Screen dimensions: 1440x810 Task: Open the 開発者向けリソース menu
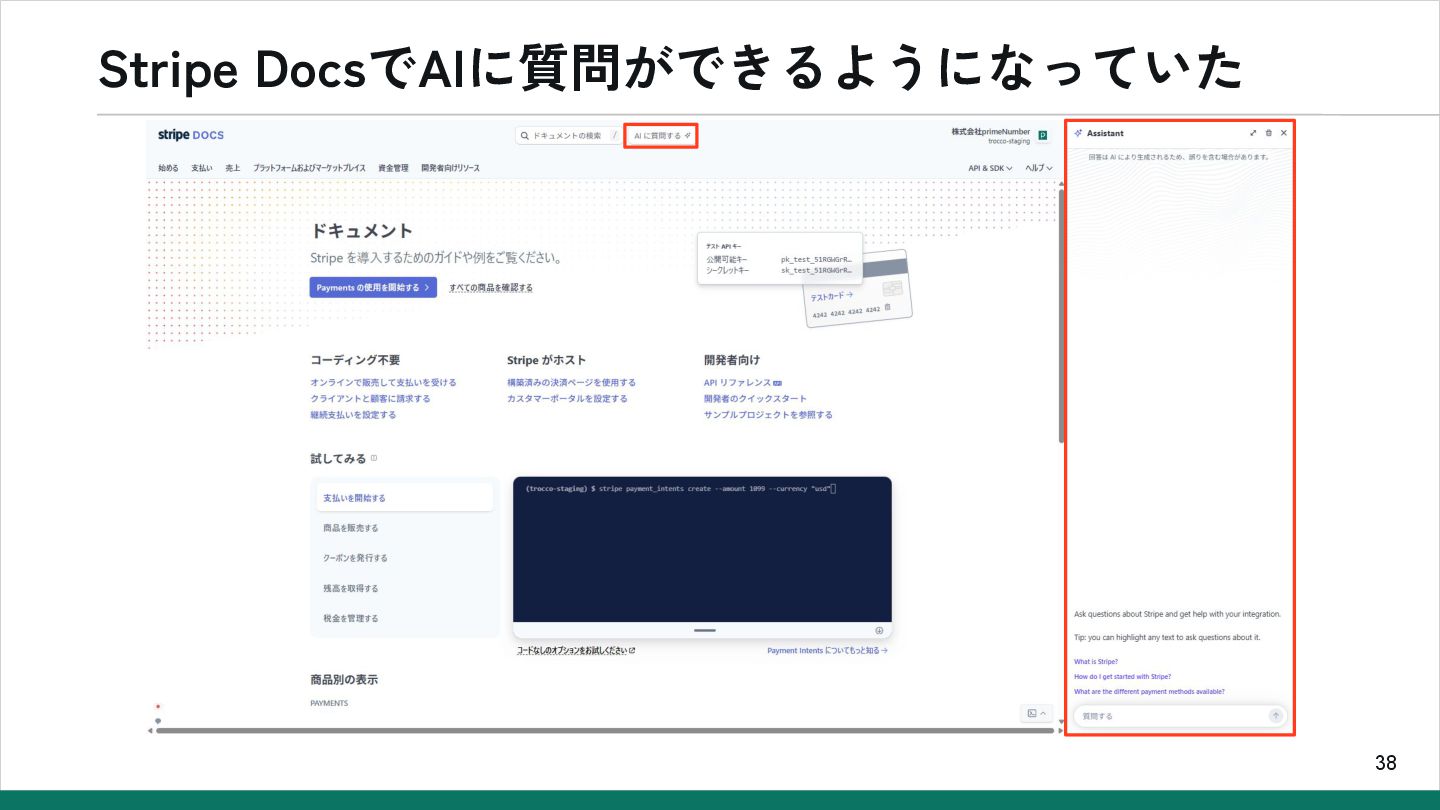450,168
